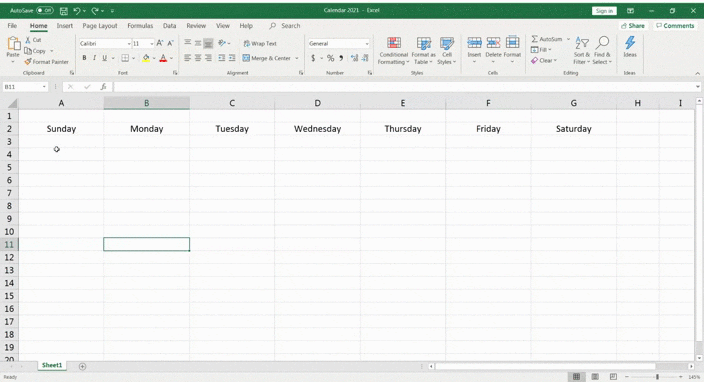Switch to the Page Layout tab

tap(100, 26)
